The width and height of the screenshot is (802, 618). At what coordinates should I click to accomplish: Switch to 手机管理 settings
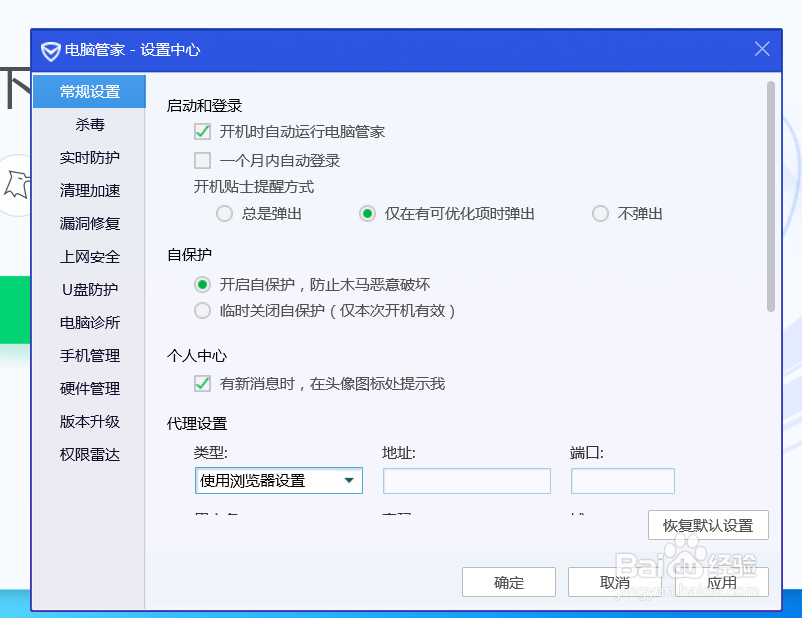pyautogui.click(x=90, y=356)
